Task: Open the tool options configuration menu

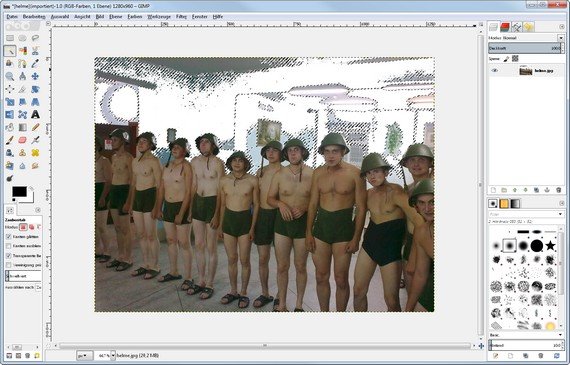Action: [x=38, y=210]
